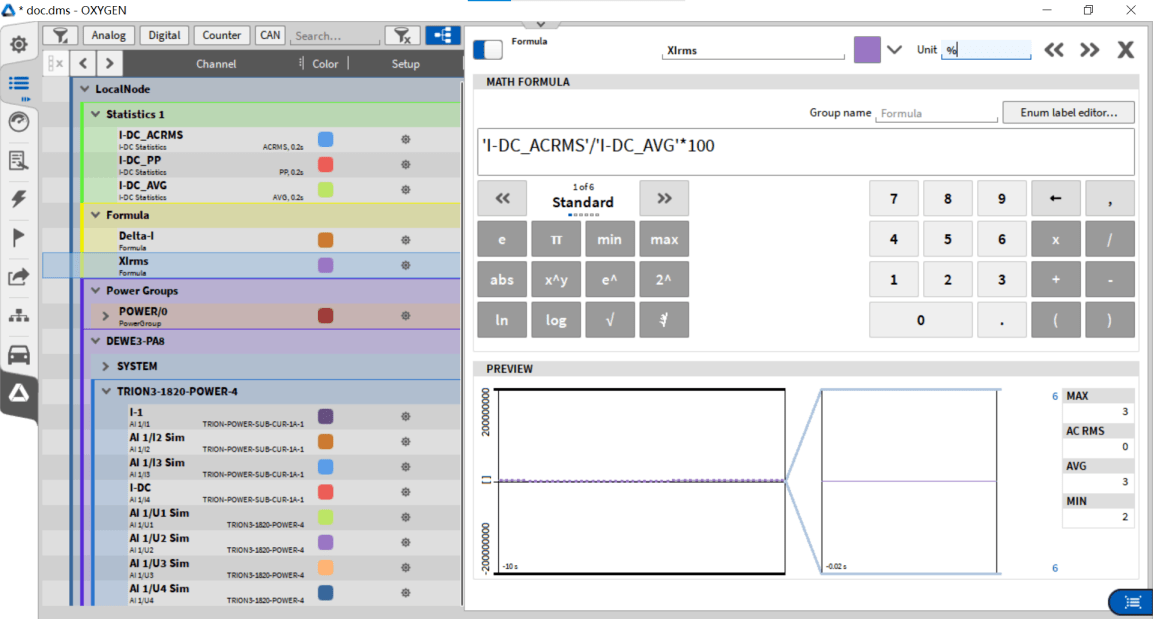Collapse the Statistics 1 group
The width and height of the screenshot is (1153, 619).
click(x=96, y=114)
